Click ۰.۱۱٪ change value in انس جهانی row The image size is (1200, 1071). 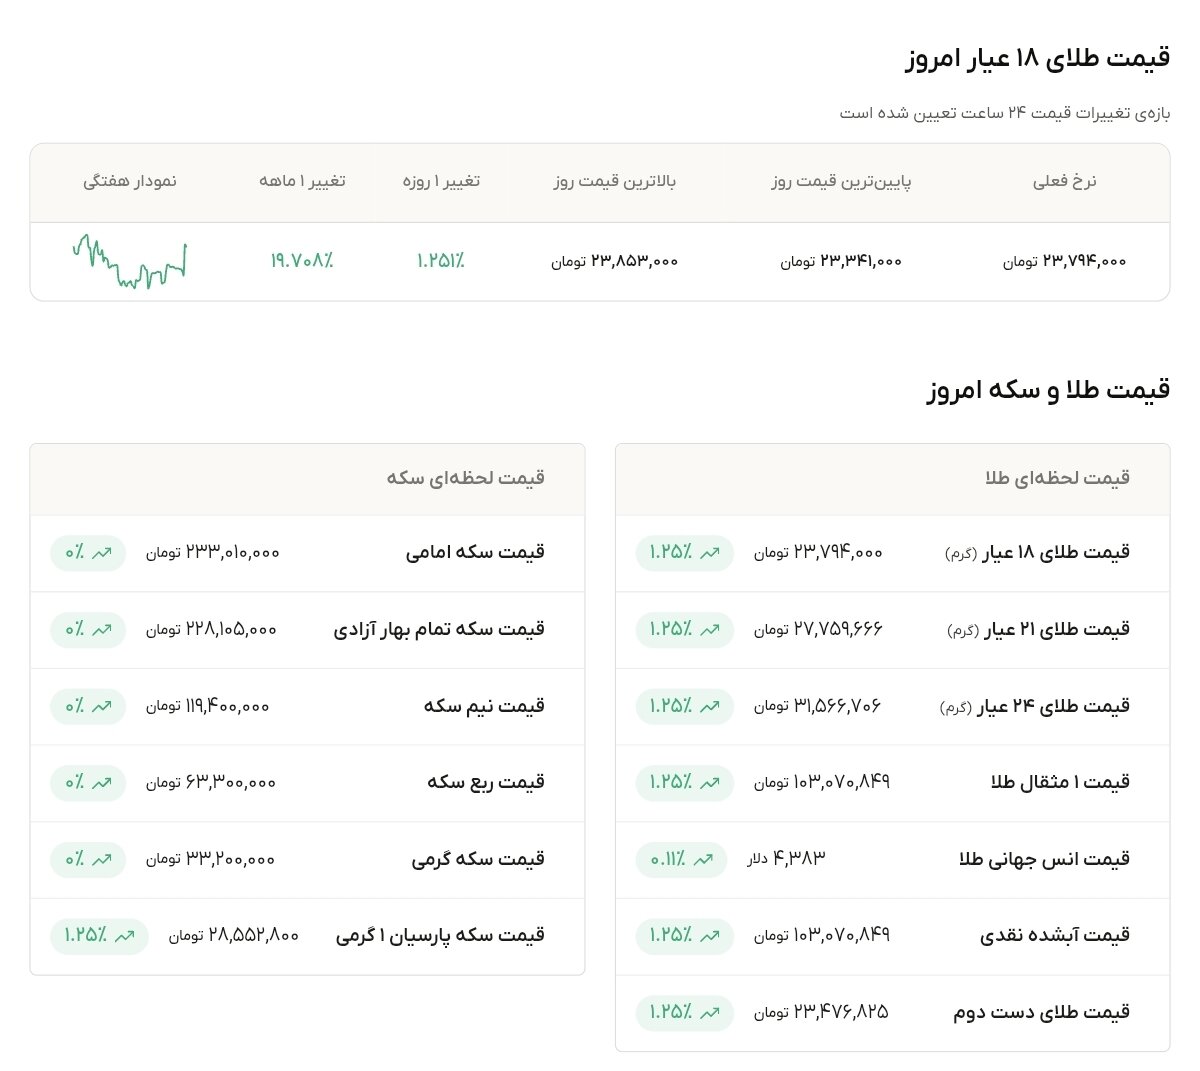[x=668, y=859]
